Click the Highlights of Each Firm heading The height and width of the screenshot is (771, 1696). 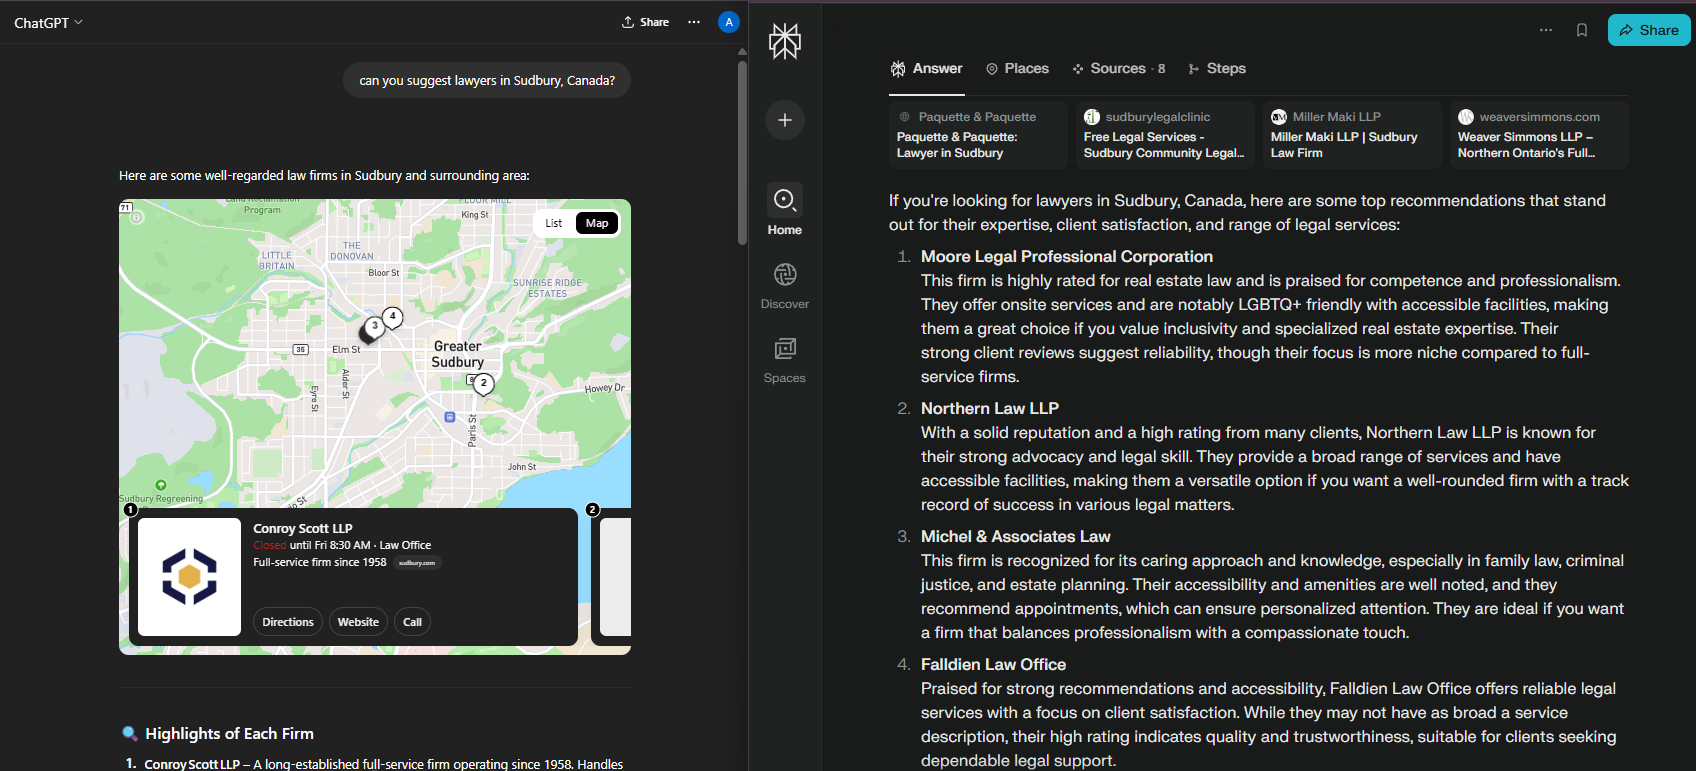tap(229, 734)
